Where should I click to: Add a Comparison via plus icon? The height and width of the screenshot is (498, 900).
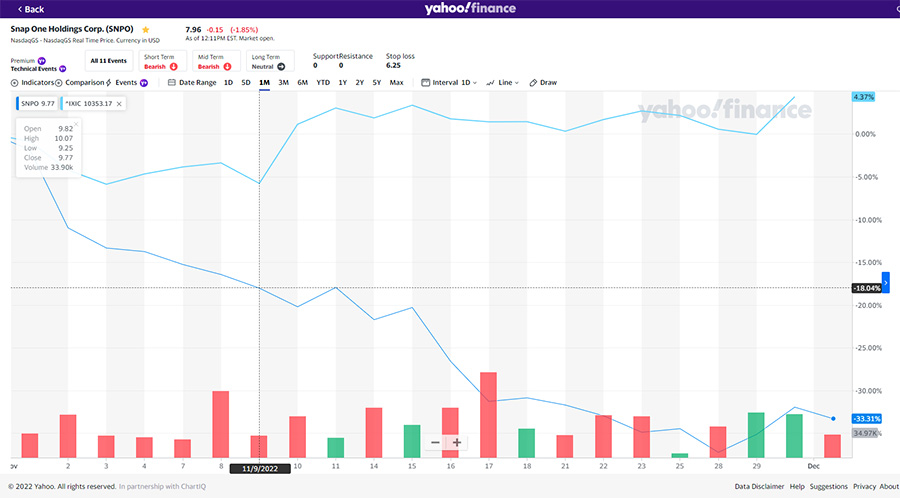[x=59, y=83]
